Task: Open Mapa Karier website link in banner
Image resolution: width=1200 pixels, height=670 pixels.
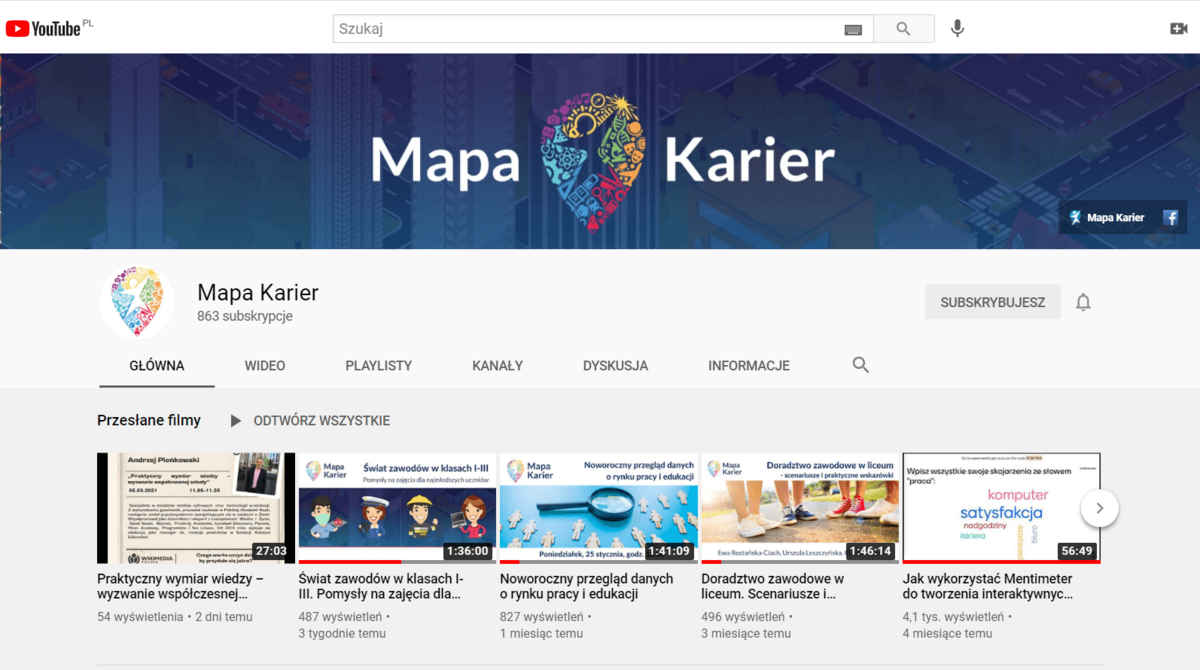Action: click(1107, 217)
